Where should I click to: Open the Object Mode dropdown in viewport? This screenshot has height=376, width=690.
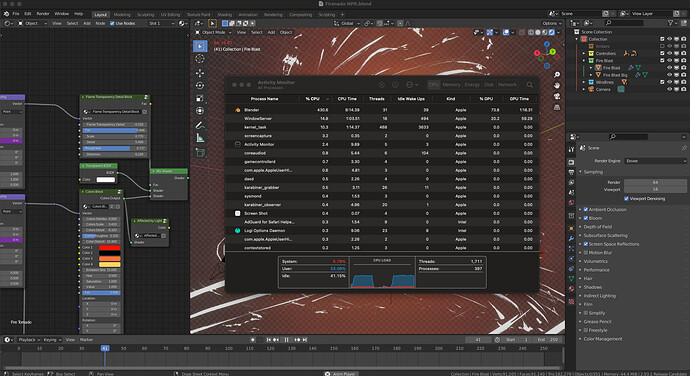tap(213, 32)
